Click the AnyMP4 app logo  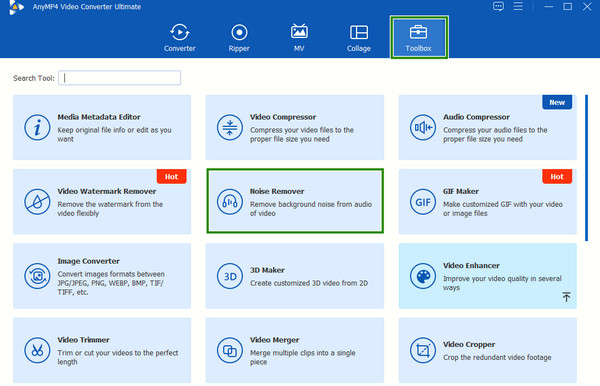tap(16, 7)
